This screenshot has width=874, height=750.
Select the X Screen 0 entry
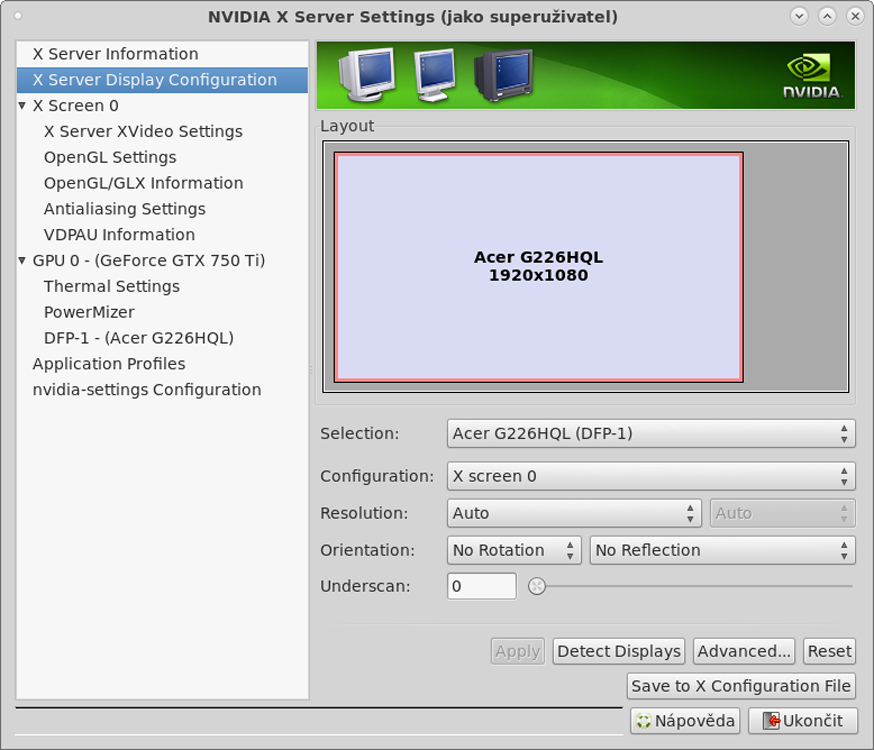point(75,105)
